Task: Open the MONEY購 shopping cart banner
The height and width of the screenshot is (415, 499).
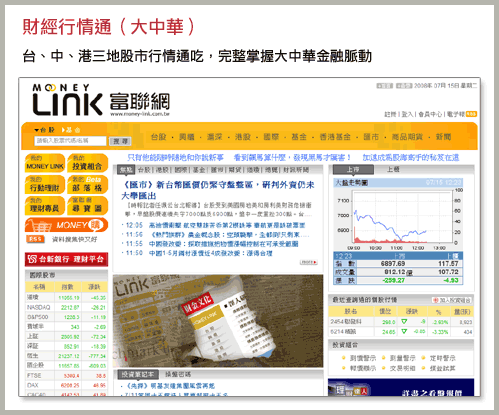Action: [x=66, y=225]
